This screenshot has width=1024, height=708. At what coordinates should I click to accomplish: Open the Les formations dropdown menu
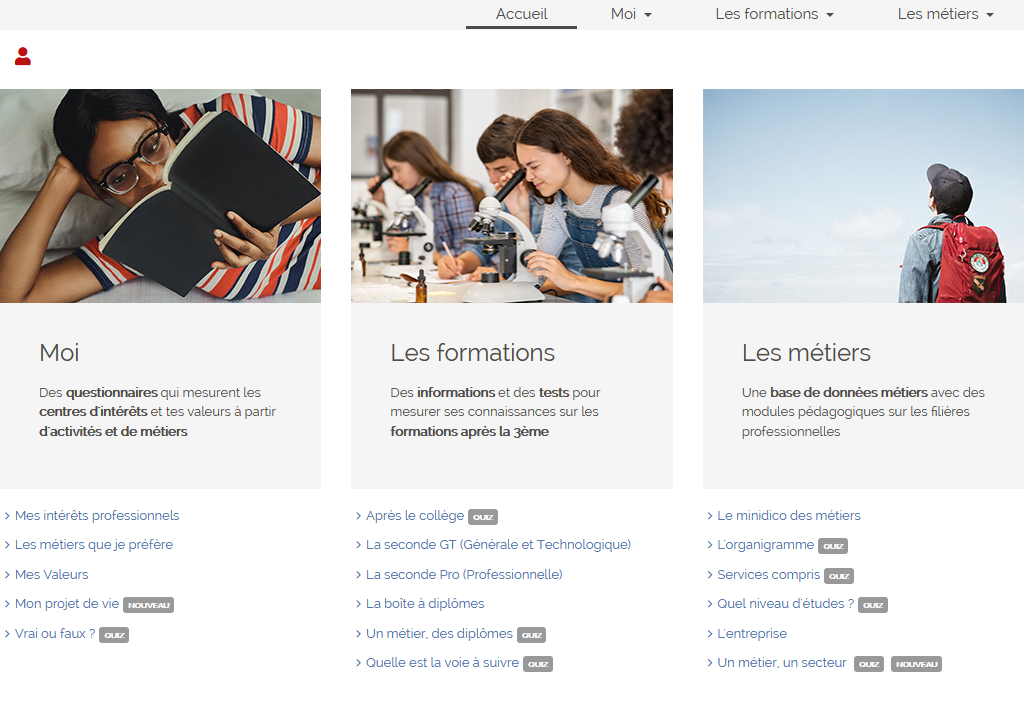[774, 14]
